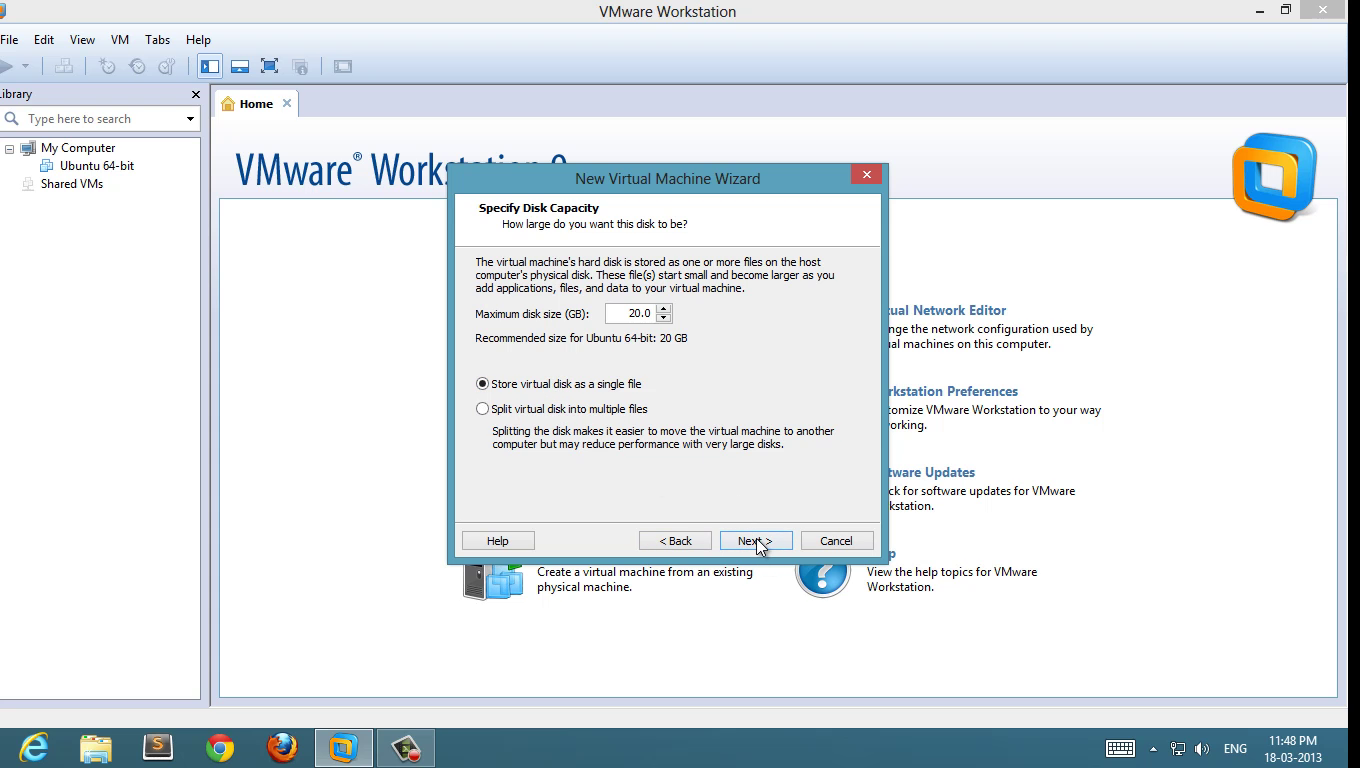Image resolution: width=1360 pixels, height=768 pixels.
Task: Open the power button dropdown arrow
Action: pos(25,67)
